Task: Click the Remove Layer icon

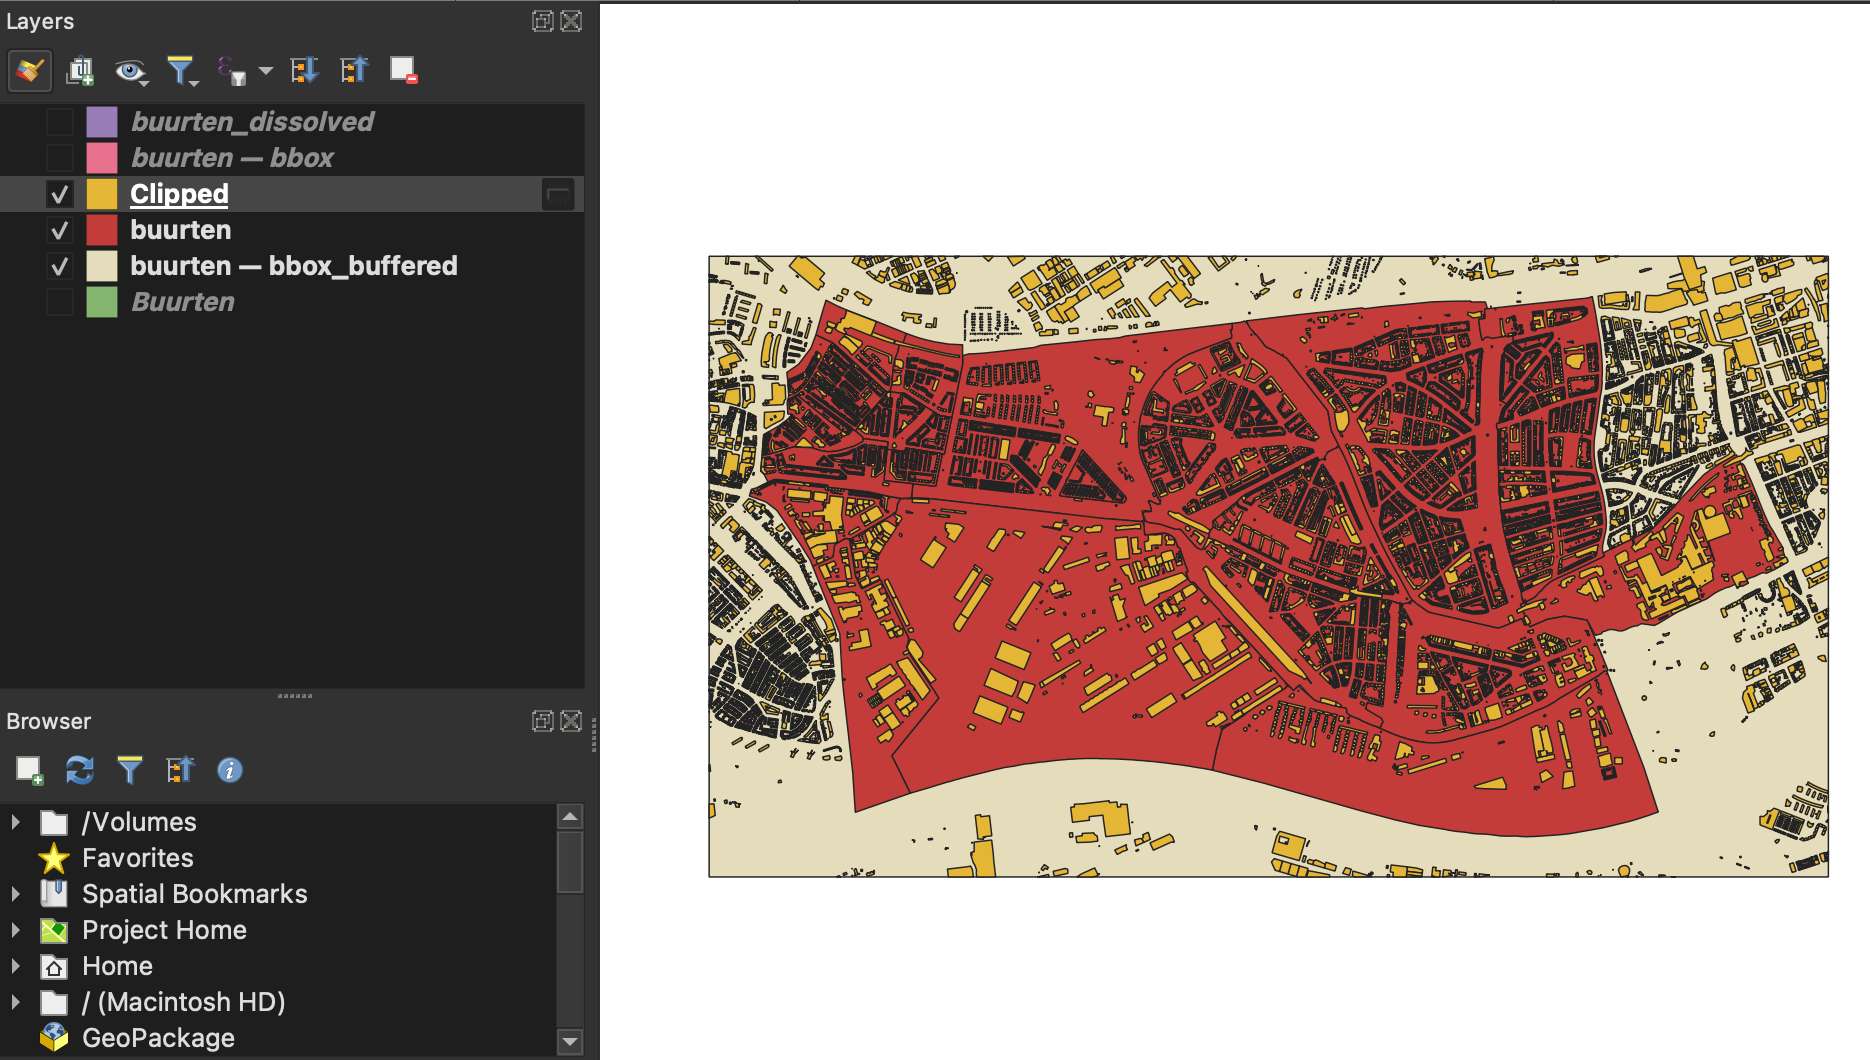Action: [403, 70]
